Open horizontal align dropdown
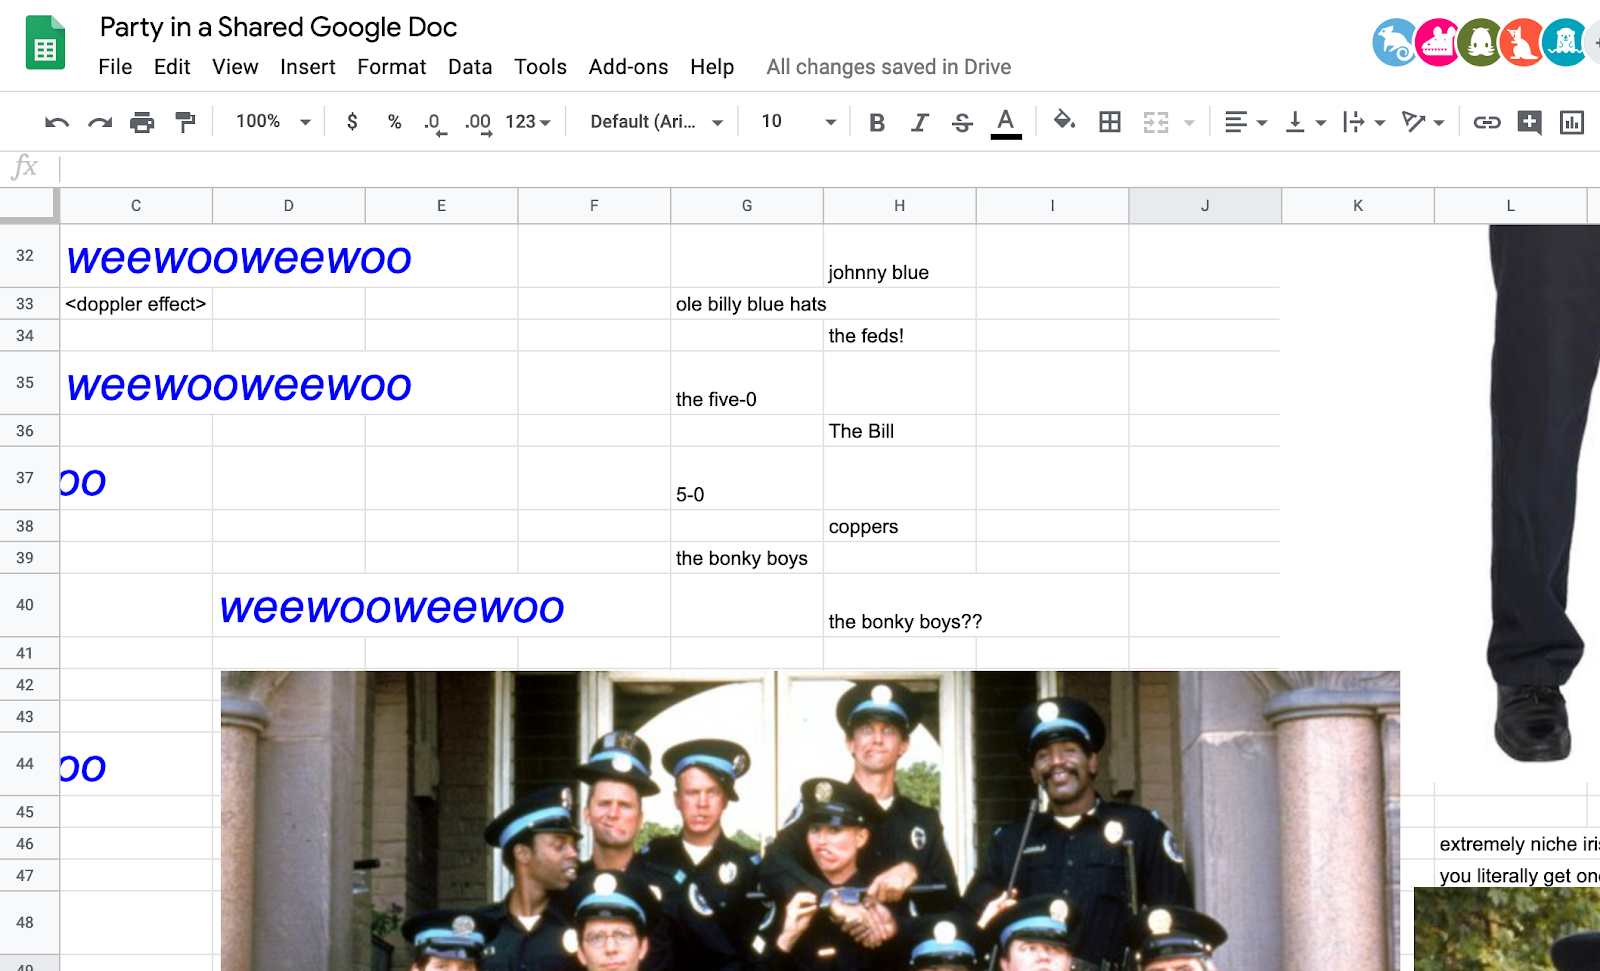The height and width of the screenshot is (971, 1600). click(x=1246, y=122)
